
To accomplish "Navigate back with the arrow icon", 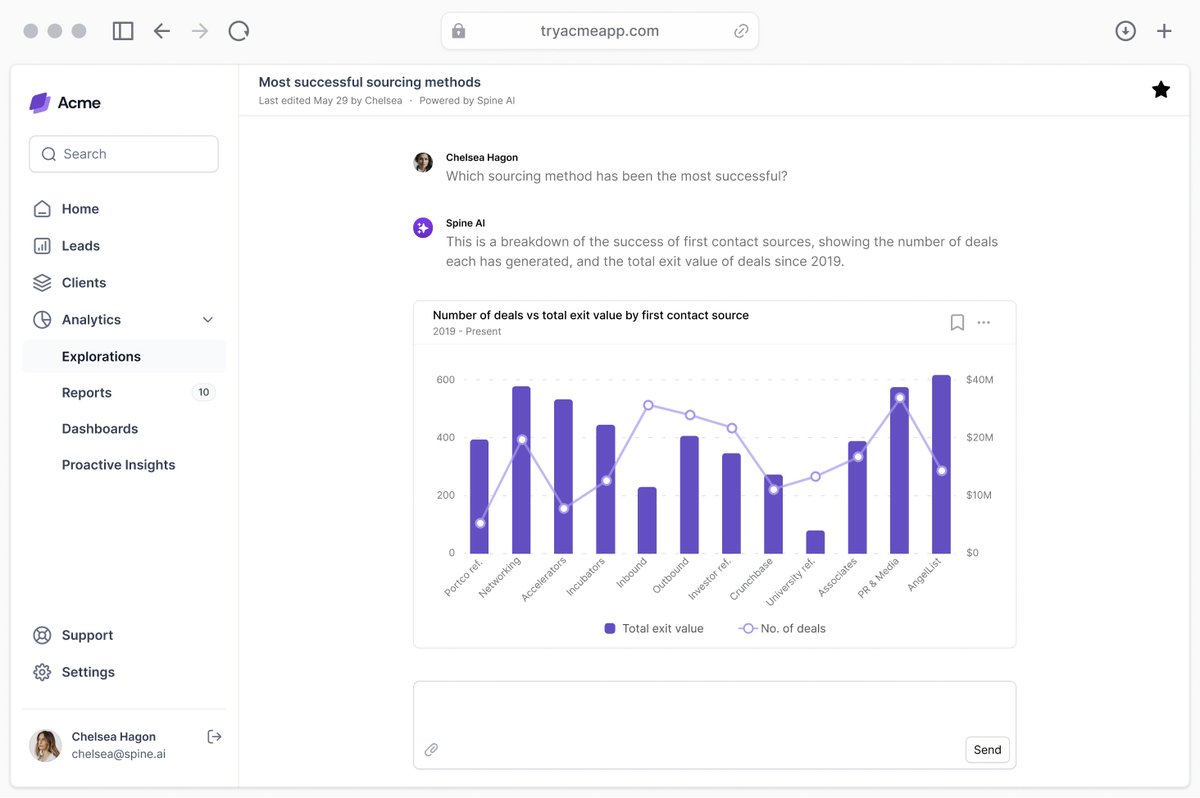I will 161,30.
